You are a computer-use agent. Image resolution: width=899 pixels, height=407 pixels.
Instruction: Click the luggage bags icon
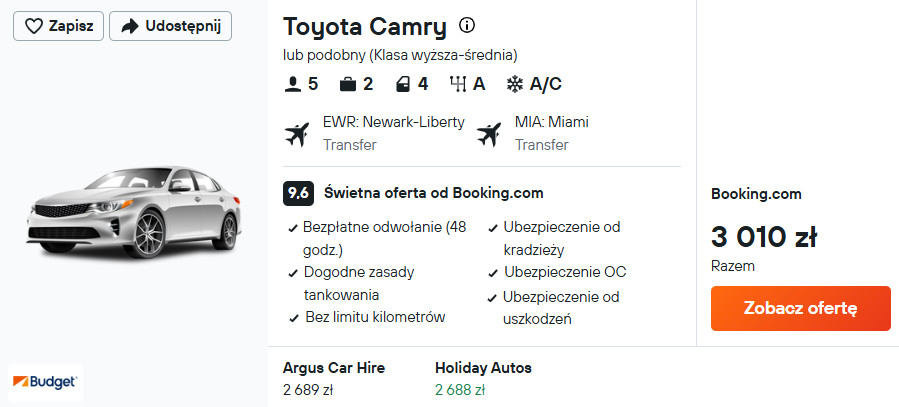(x=348, y=84)
